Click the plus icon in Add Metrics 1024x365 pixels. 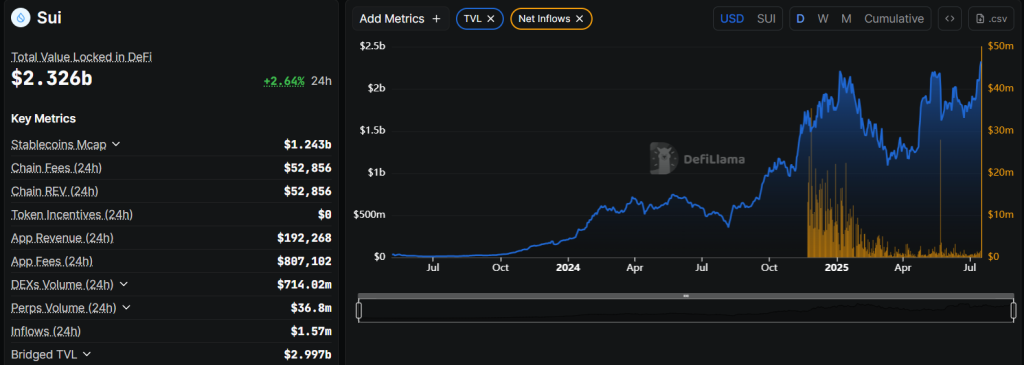[436, 19]
